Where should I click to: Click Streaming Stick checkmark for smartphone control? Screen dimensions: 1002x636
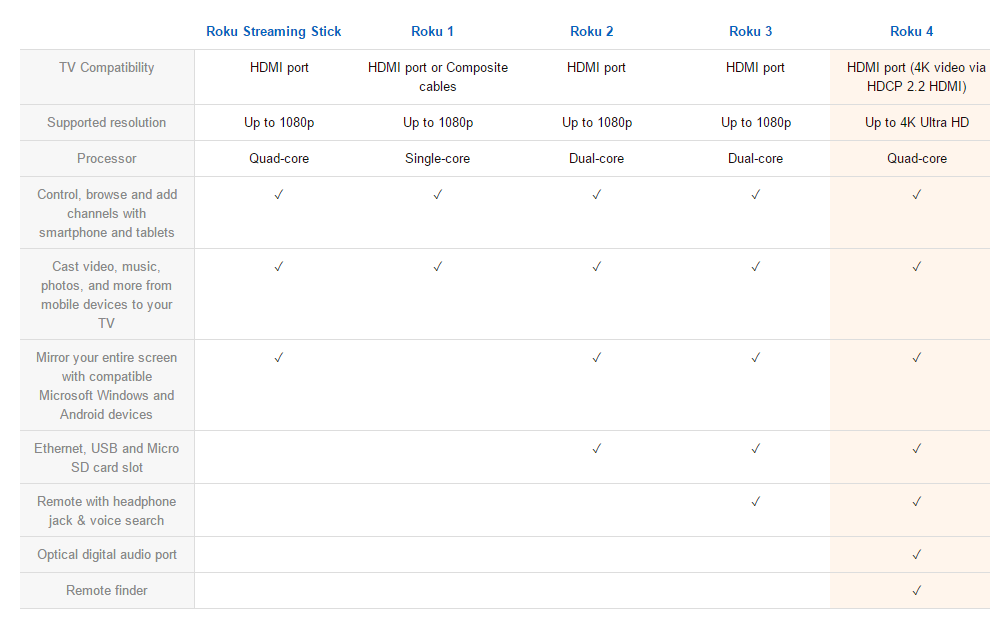click(x=279, y=194)
